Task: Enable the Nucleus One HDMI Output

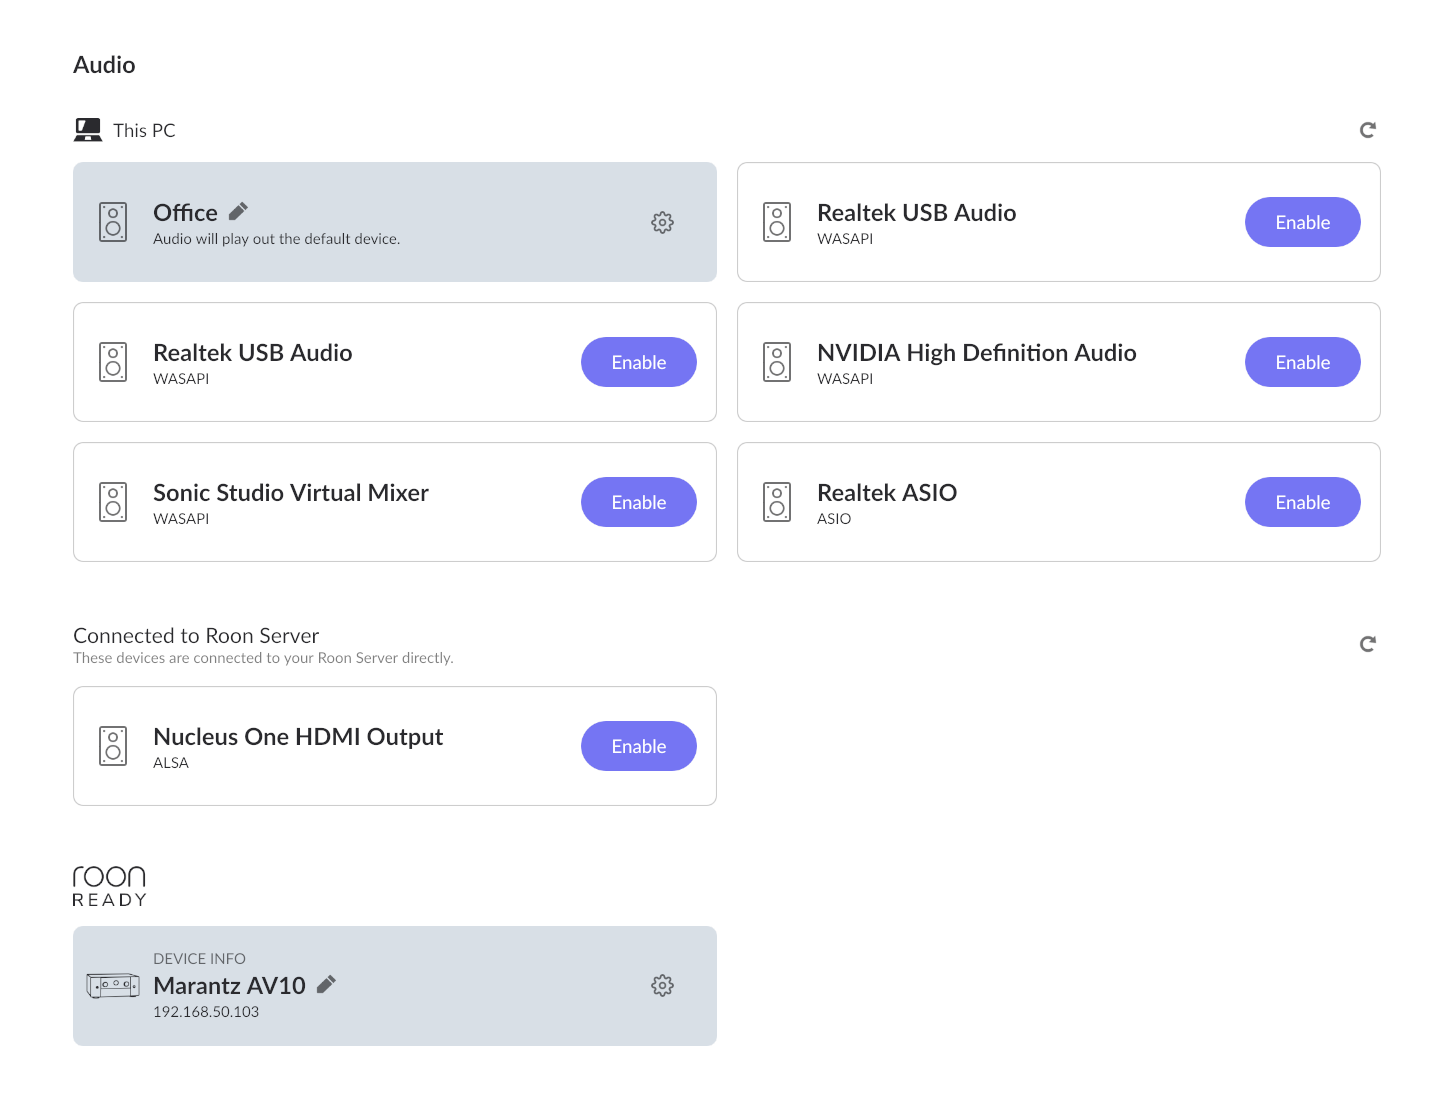Action: [638, 746]
